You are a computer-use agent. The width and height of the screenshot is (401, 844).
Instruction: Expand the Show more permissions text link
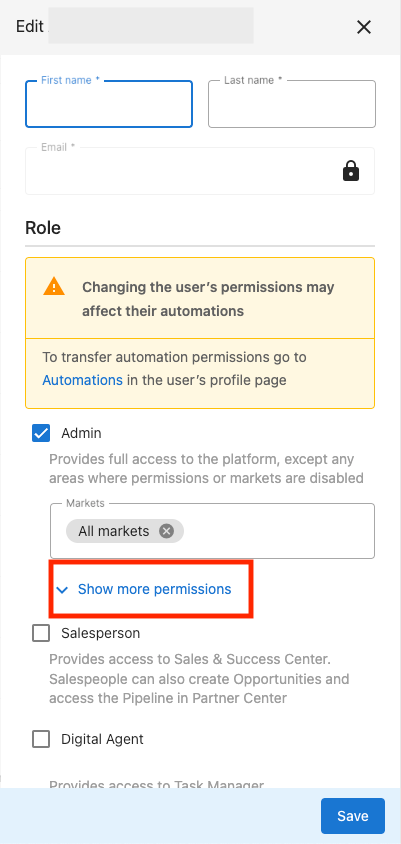click(x=154, y=589)
